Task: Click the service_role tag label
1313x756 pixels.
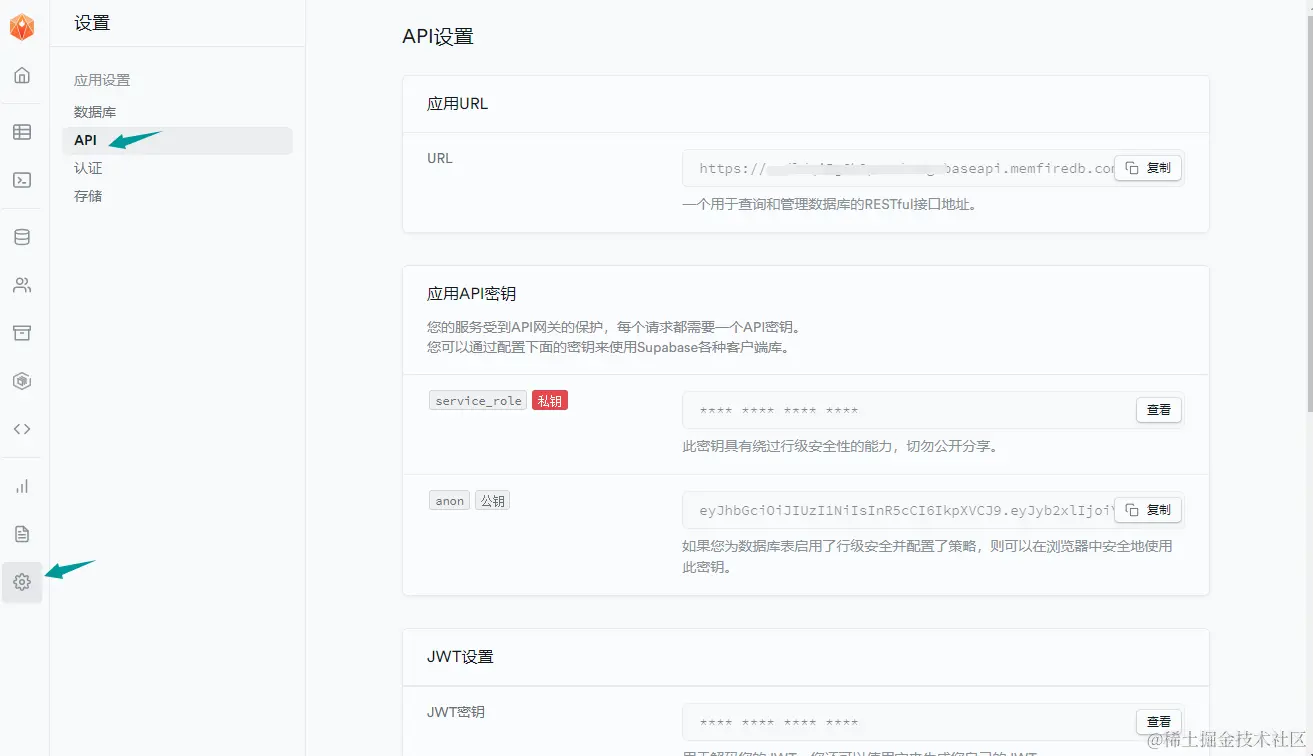Action: click(478, 401)
